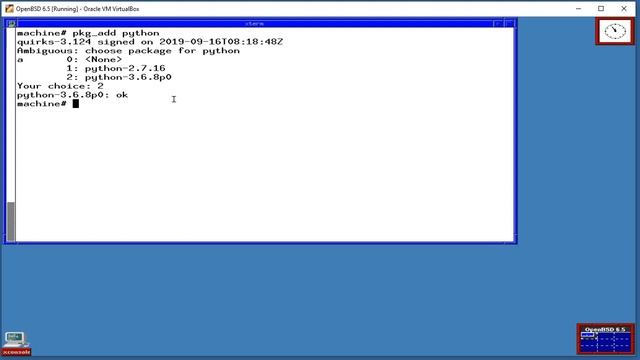
Task: Select the OpenBSD 6.5 virtual desktop pager
Action: click(x=605, y=339)
